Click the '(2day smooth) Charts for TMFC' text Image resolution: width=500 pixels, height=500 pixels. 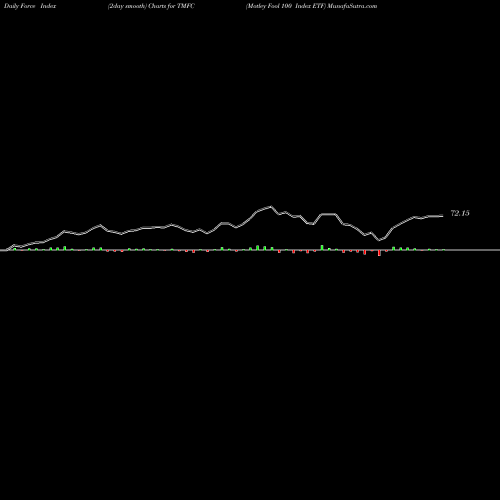click(x=151, y=6)
